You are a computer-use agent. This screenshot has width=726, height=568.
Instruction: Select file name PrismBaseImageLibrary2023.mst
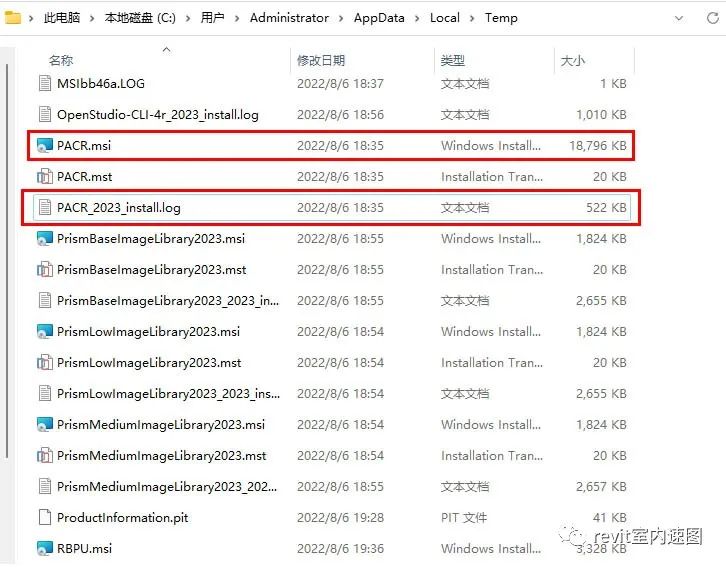point(151,269)
